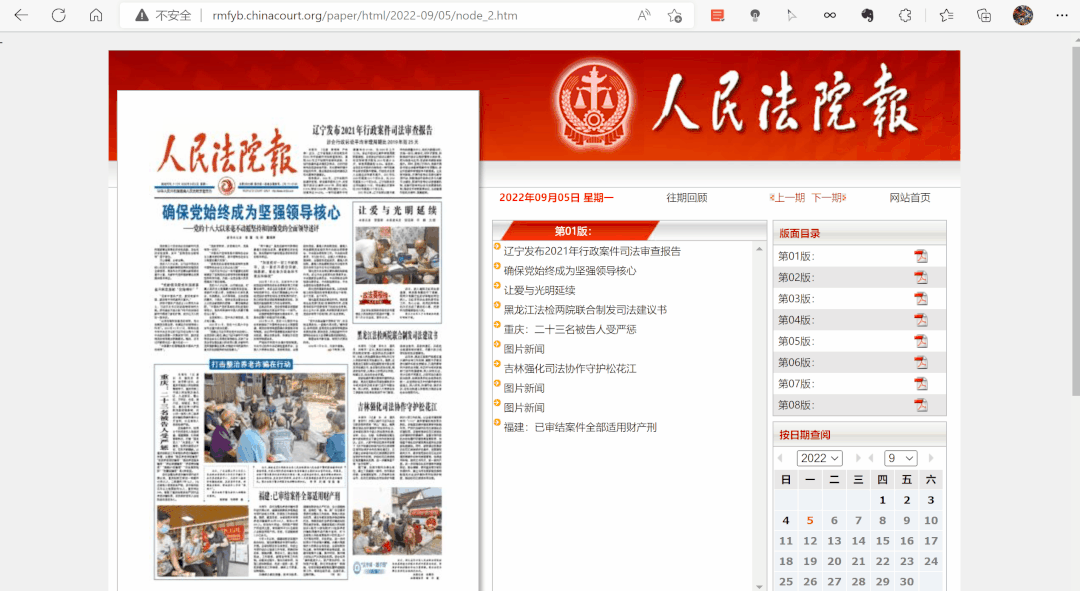Go to the next issue 下一期
This screenshot has width=1080, height=591.
[829, 198]
